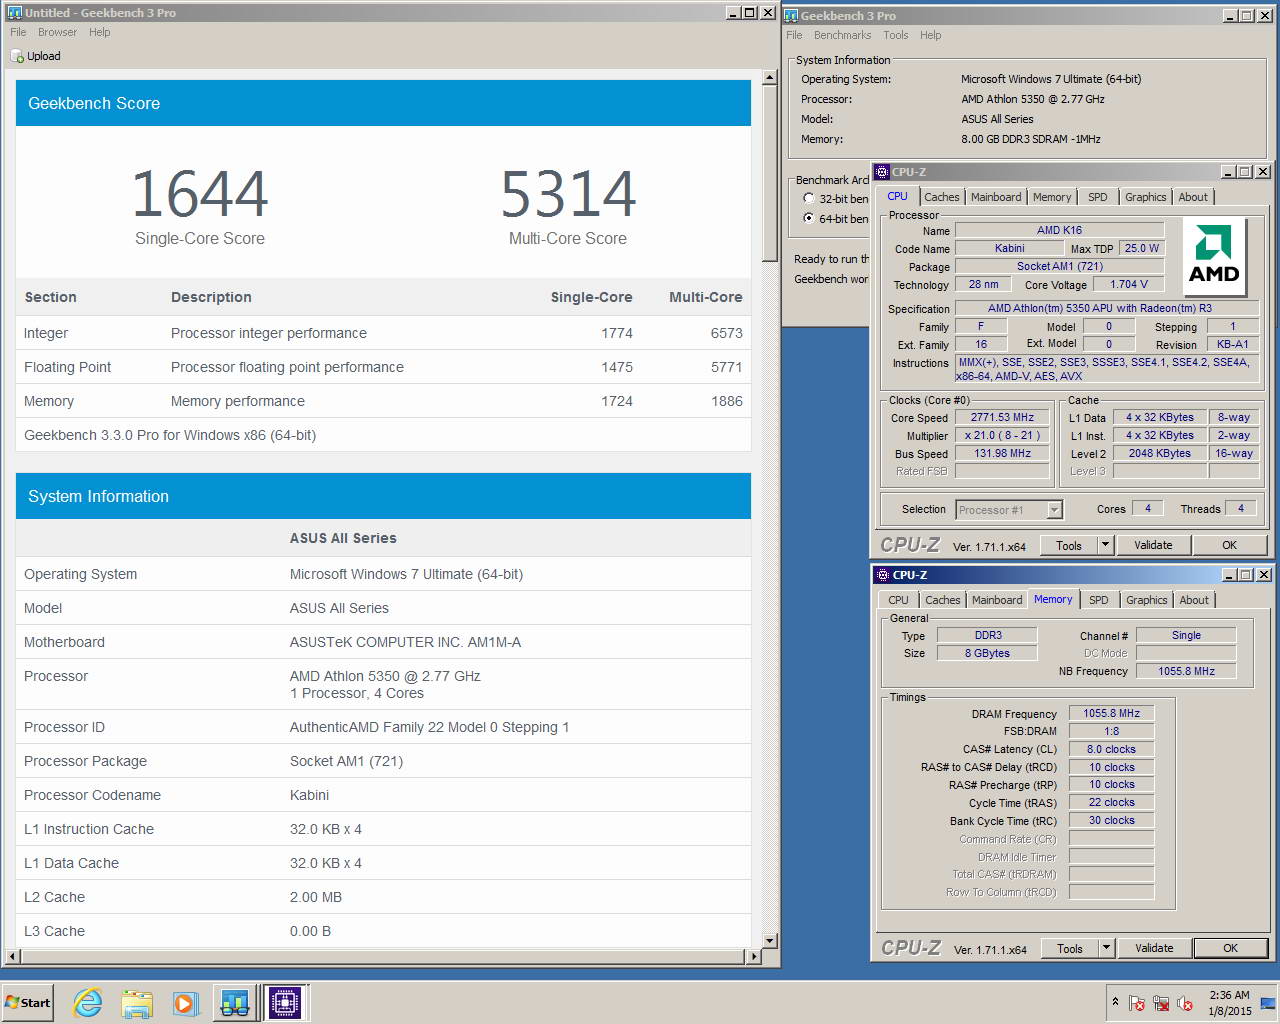The image size is (1280, 1024).
Task: Click the Geekbench 3 Pro launcher window icon
Action: pyautogui.click(x=791, y=15)
